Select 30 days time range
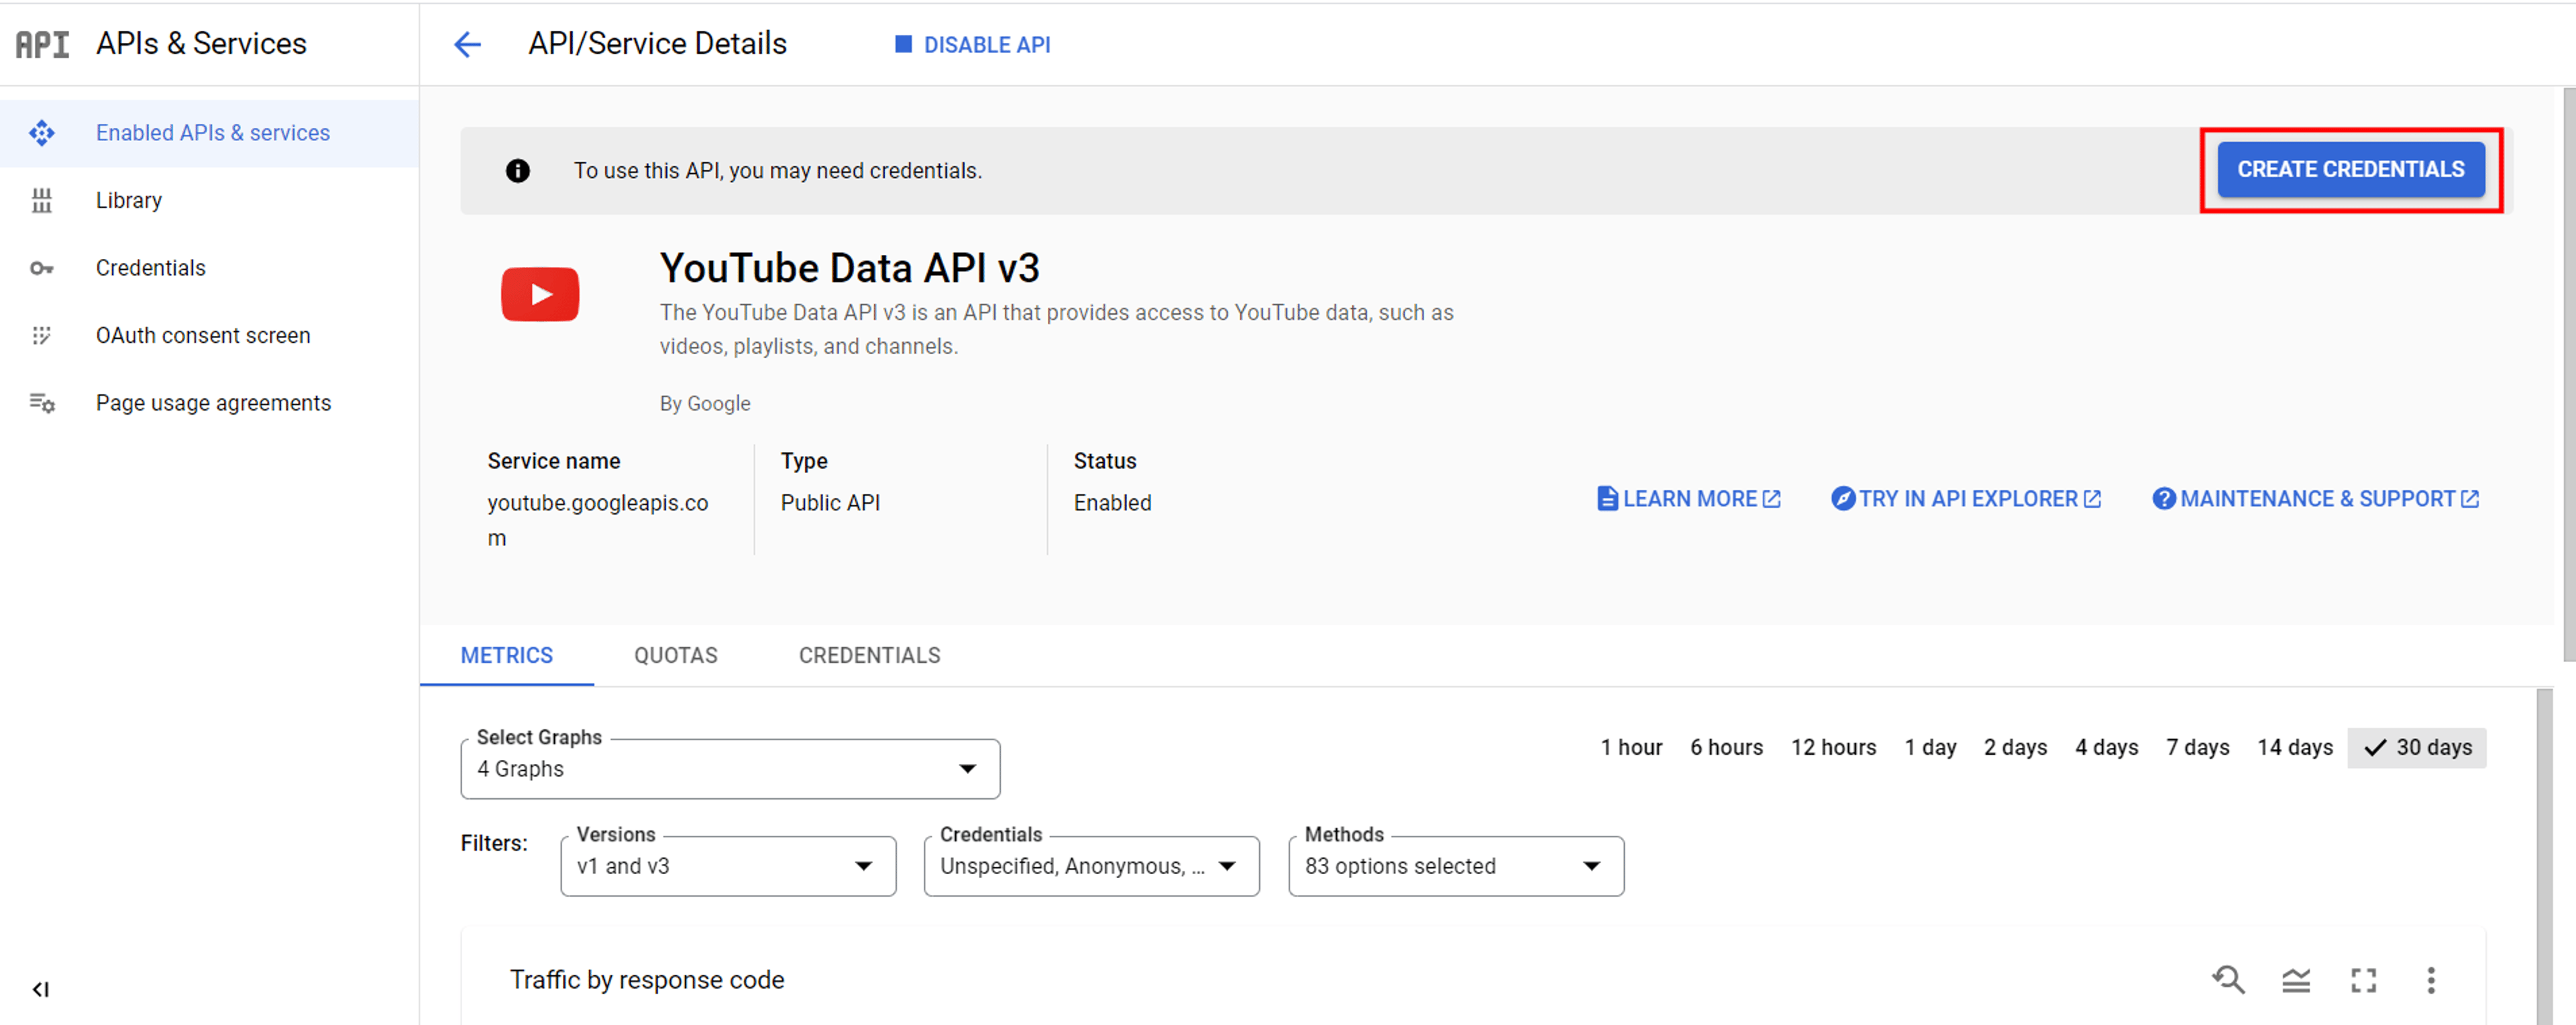2576x1025 pixels. click(x=2417, y=747)
